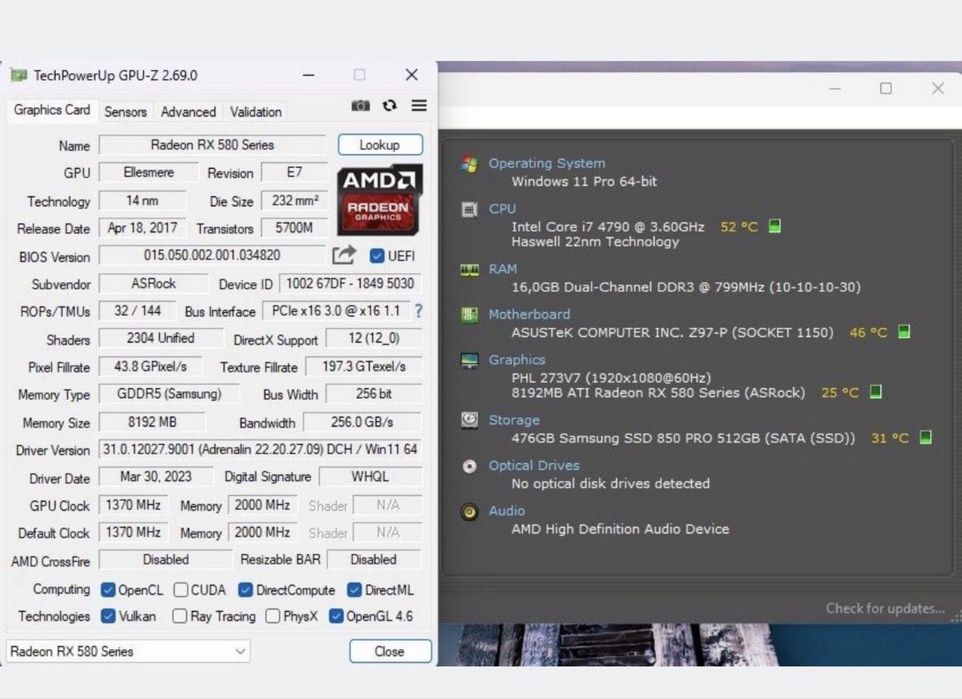Click the RAM module icon in Speccy
The width and height of the screenshot is (962, 699).
[469, 270]
